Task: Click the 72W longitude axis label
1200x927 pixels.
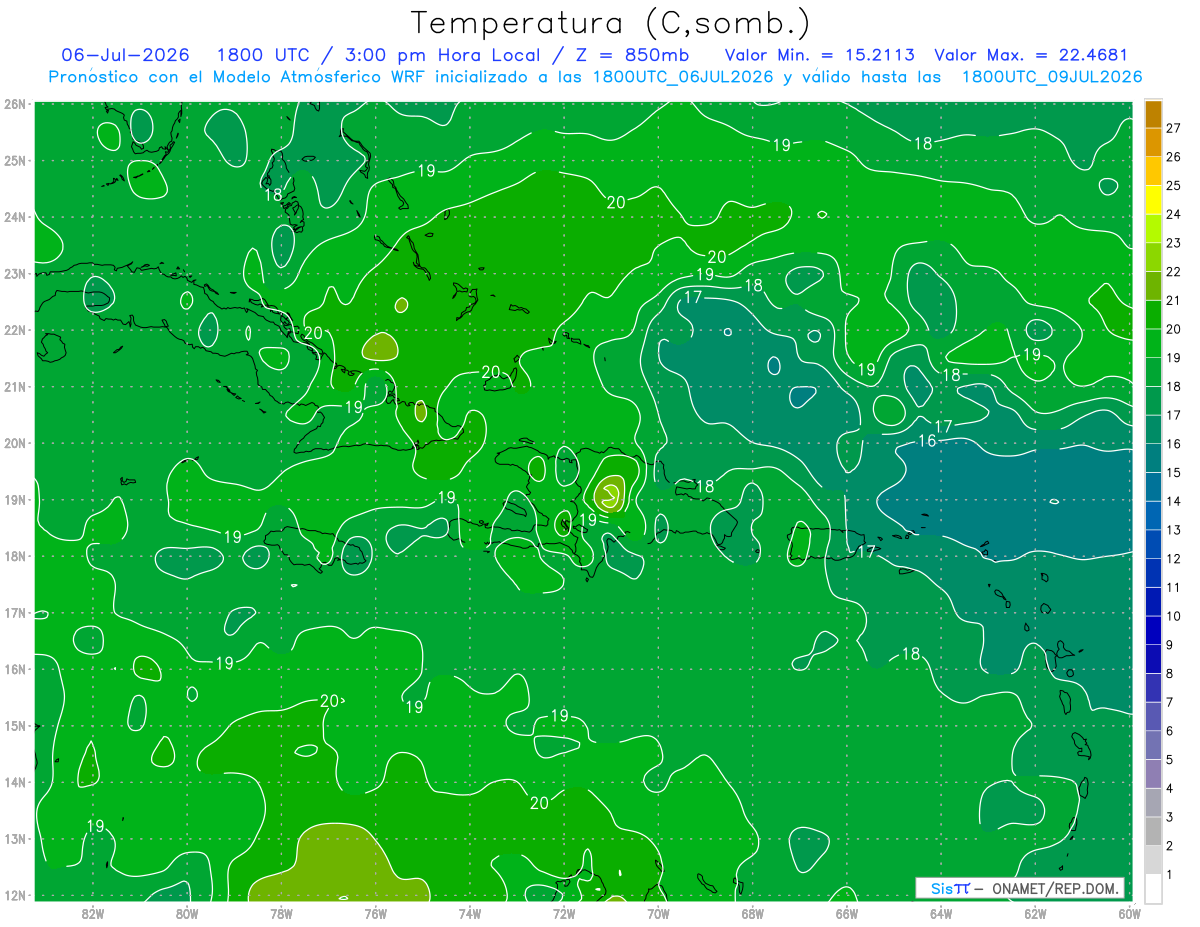Action: coord(564,913)
